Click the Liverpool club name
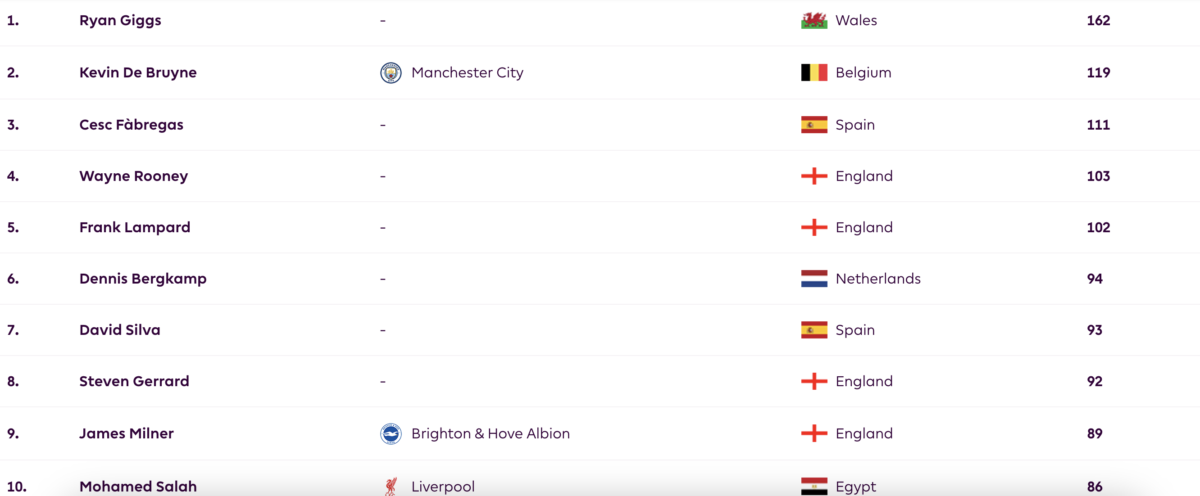This screenshot has height=496, width=1200. (443, 487)
